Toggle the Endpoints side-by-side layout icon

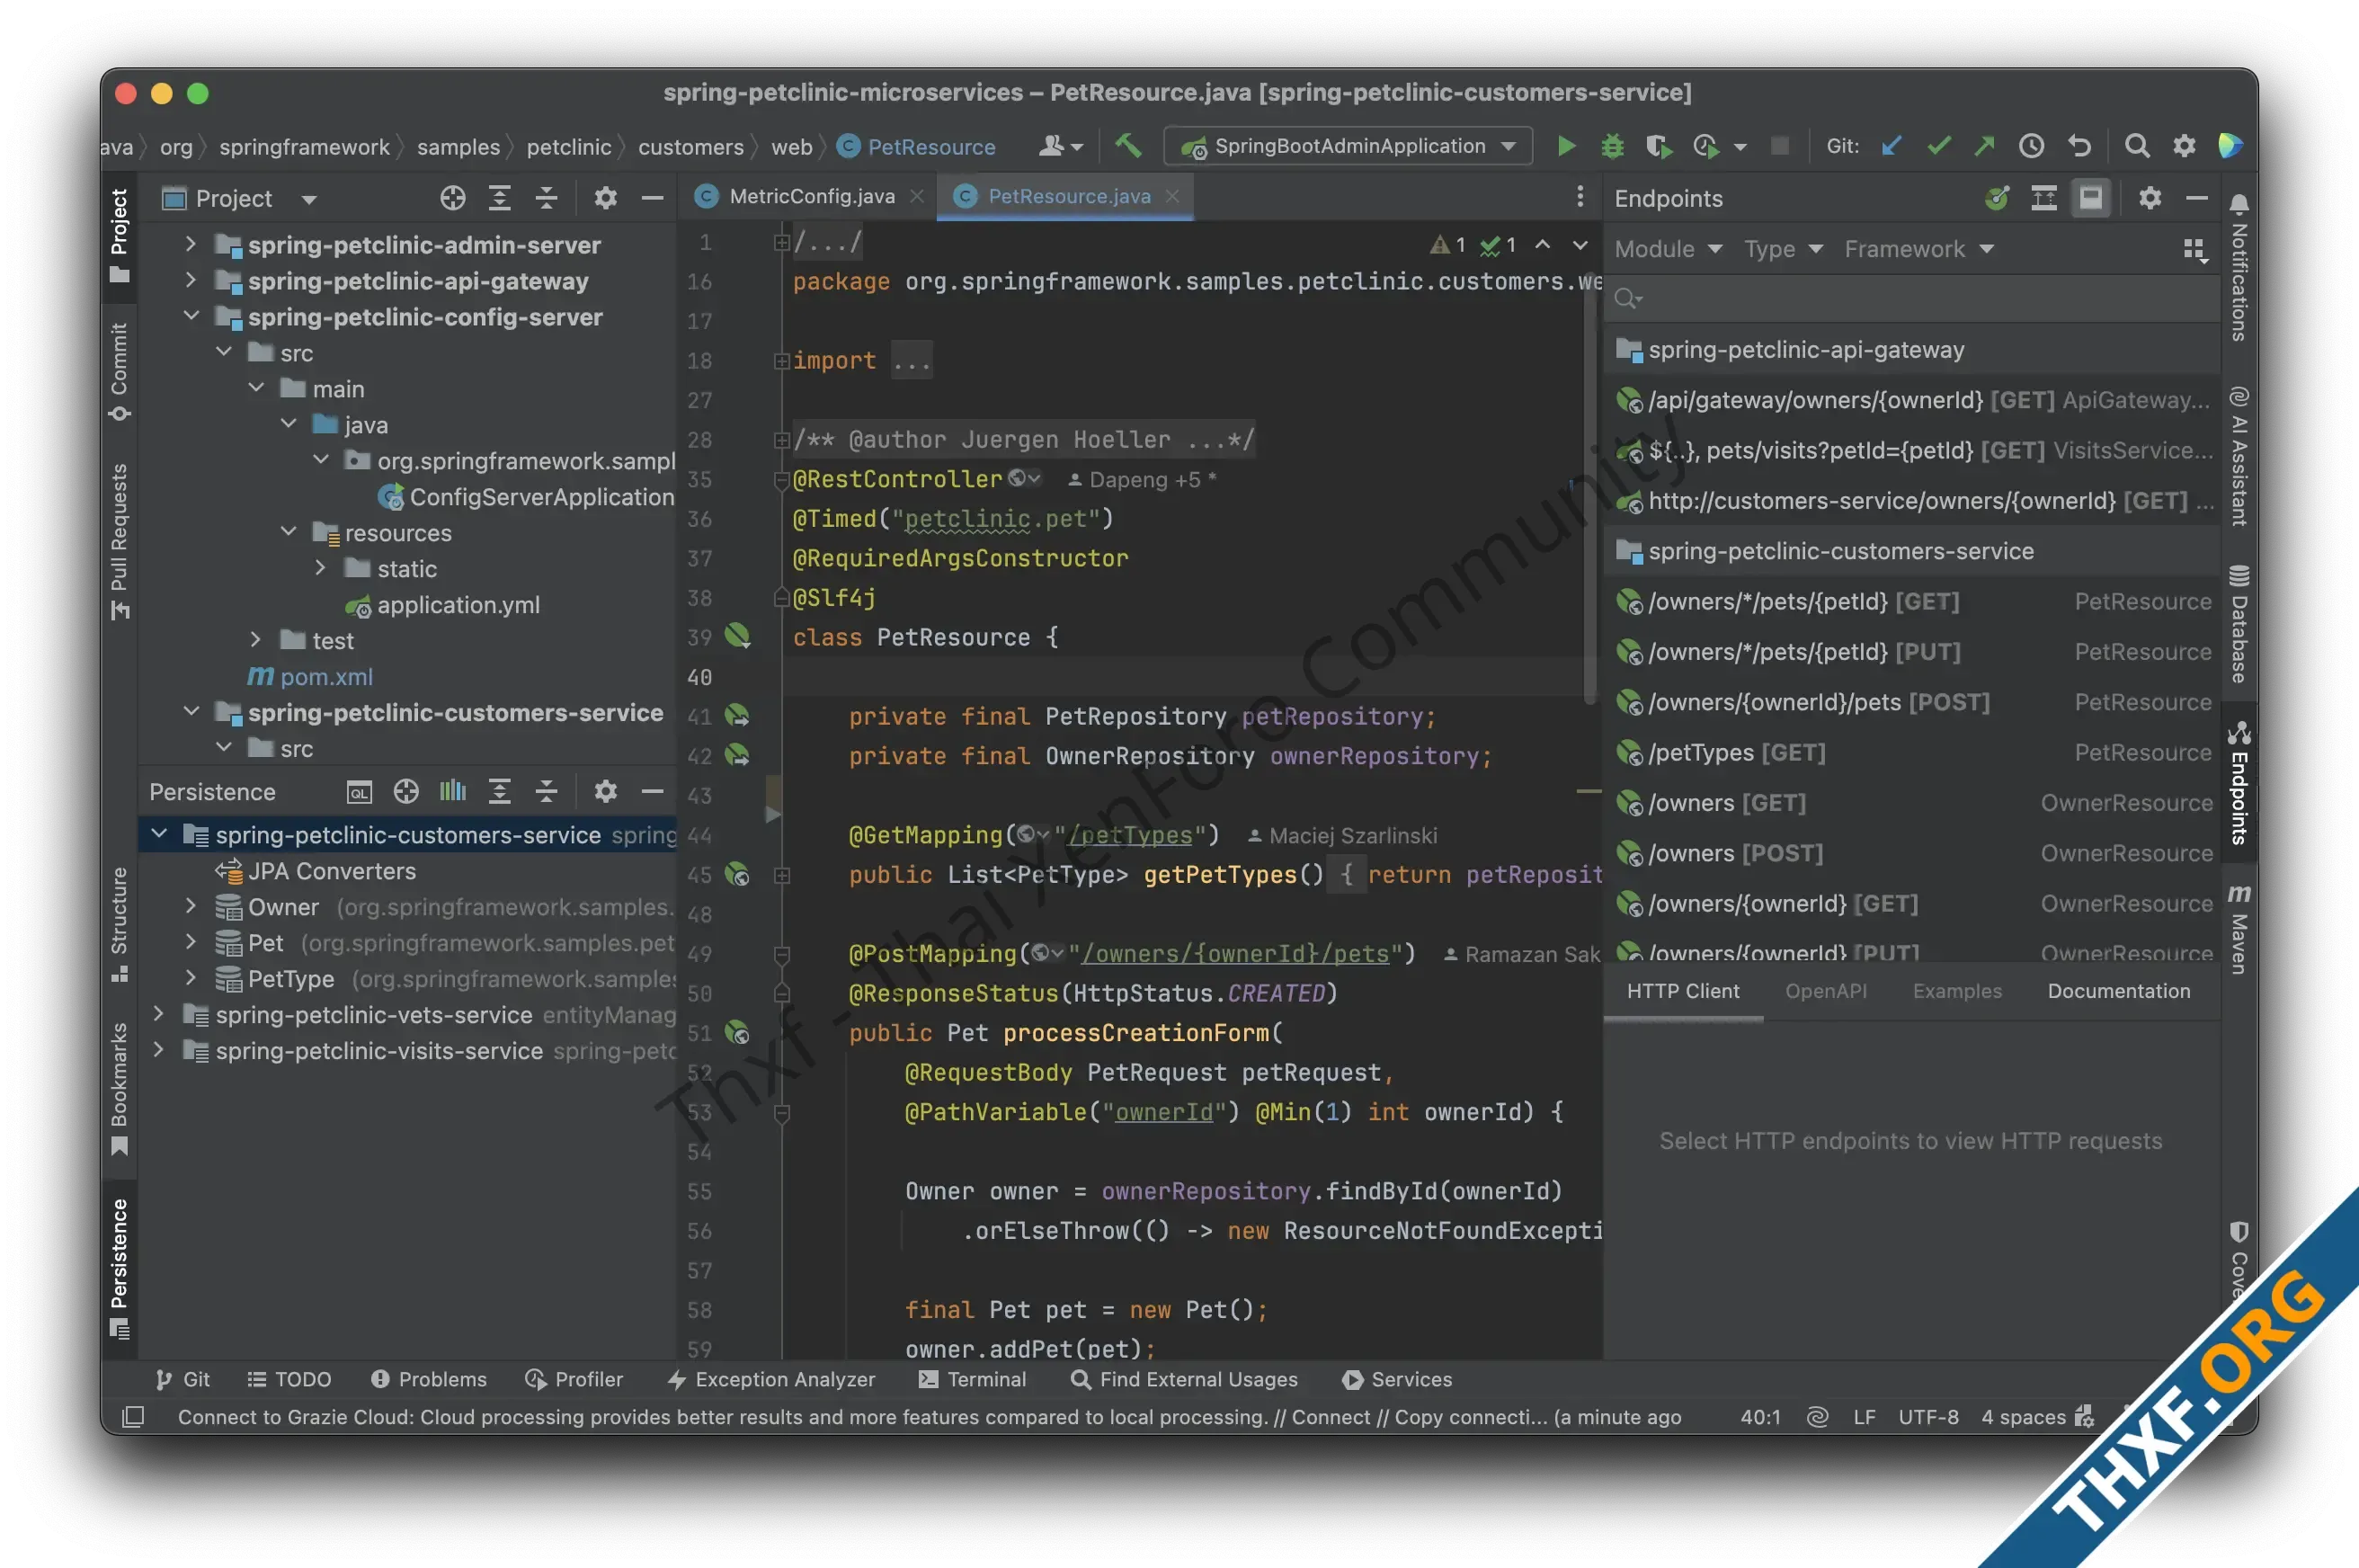[2044, 198]
